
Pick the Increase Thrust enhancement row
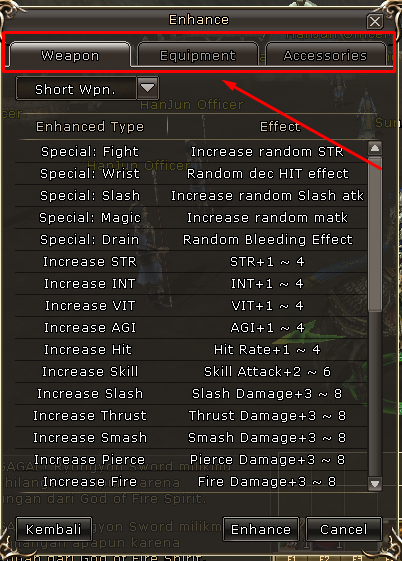(191, 416)
